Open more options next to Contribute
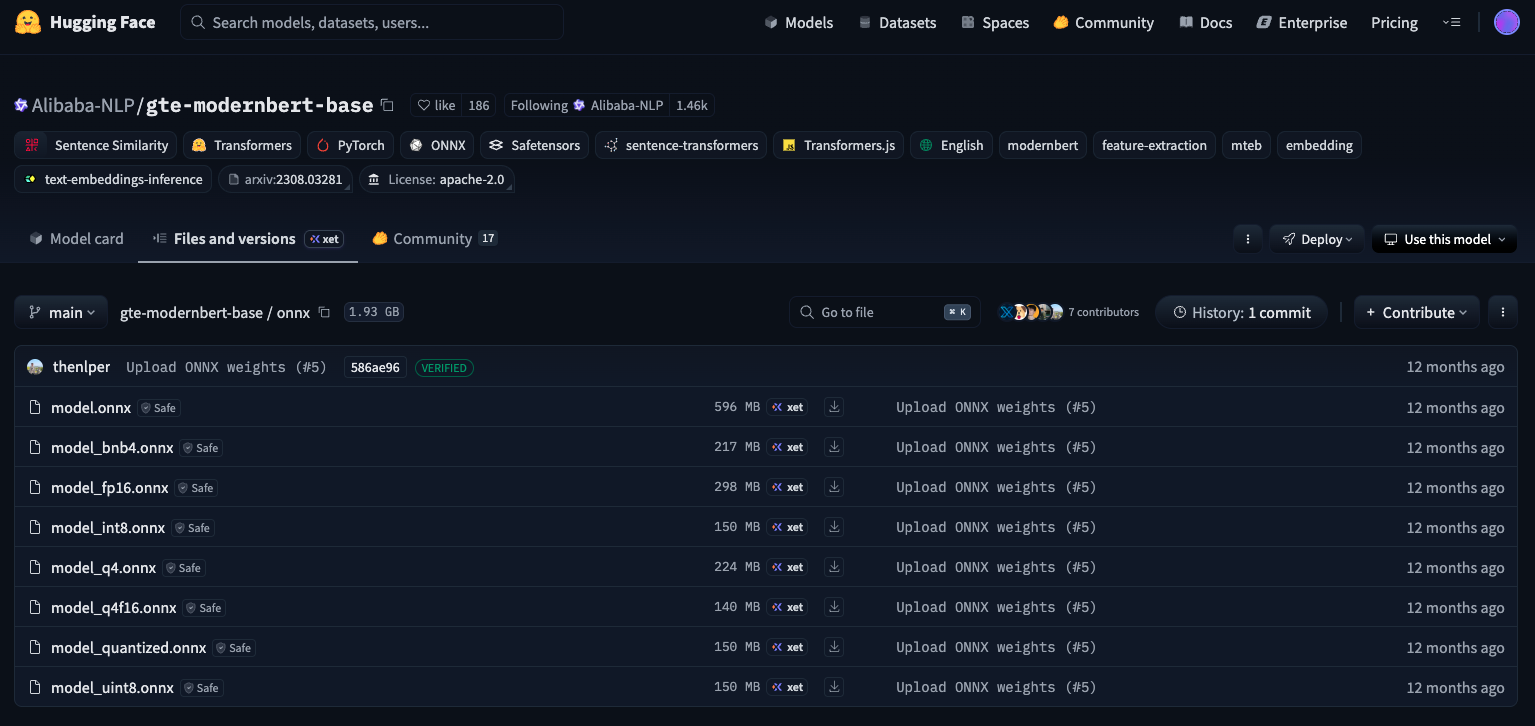 pyautogui.click(x=1502, y=312)
